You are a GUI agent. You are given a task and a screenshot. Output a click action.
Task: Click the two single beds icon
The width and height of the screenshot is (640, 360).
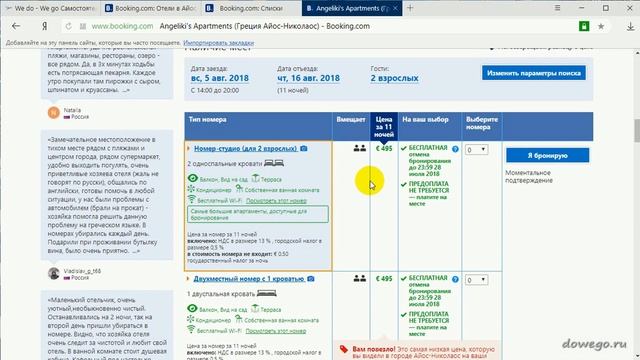274,163
